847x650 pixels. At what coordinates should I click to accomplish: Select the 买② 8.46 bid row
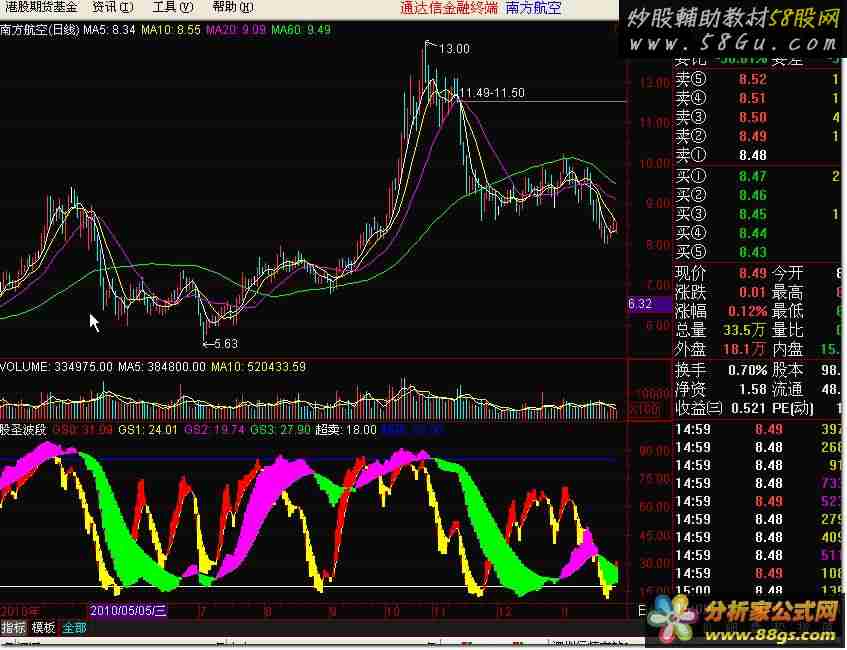tap(757, 195)
